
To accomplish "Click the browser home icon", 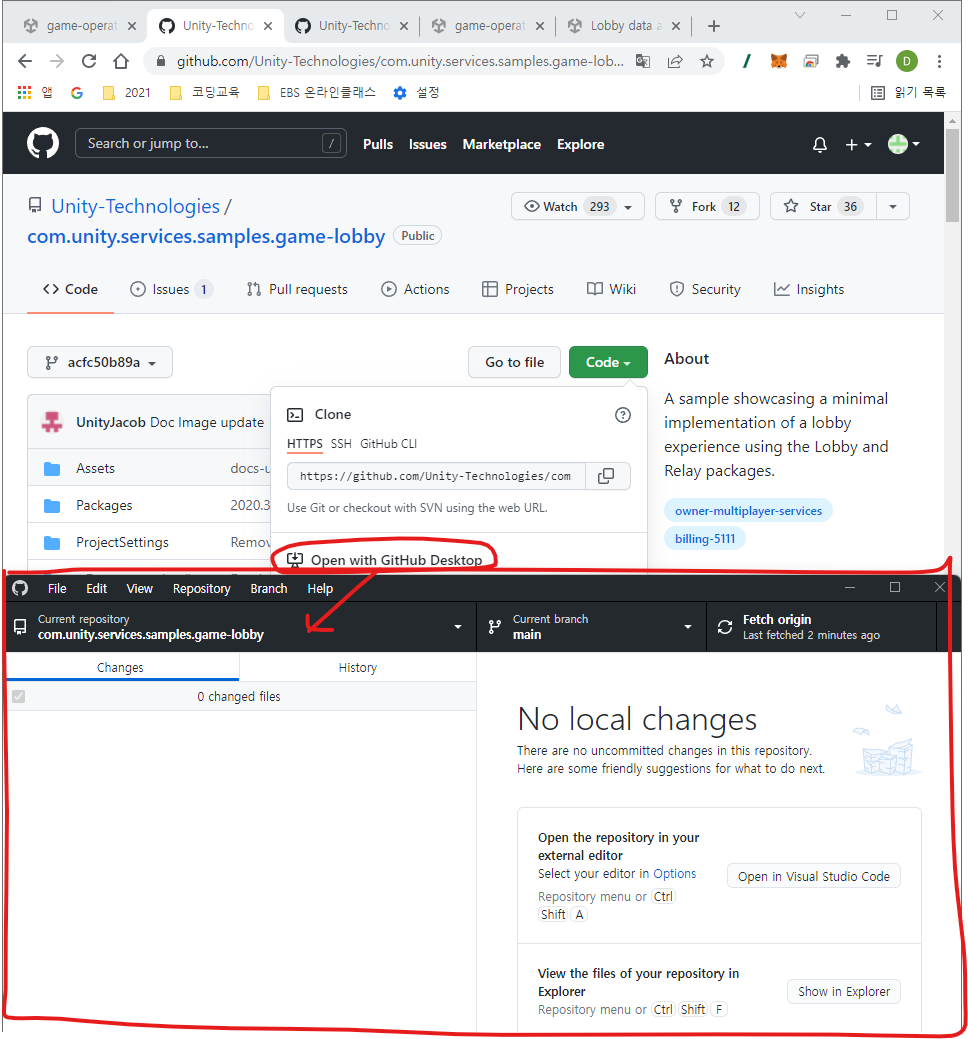I will tap(121, 61).
